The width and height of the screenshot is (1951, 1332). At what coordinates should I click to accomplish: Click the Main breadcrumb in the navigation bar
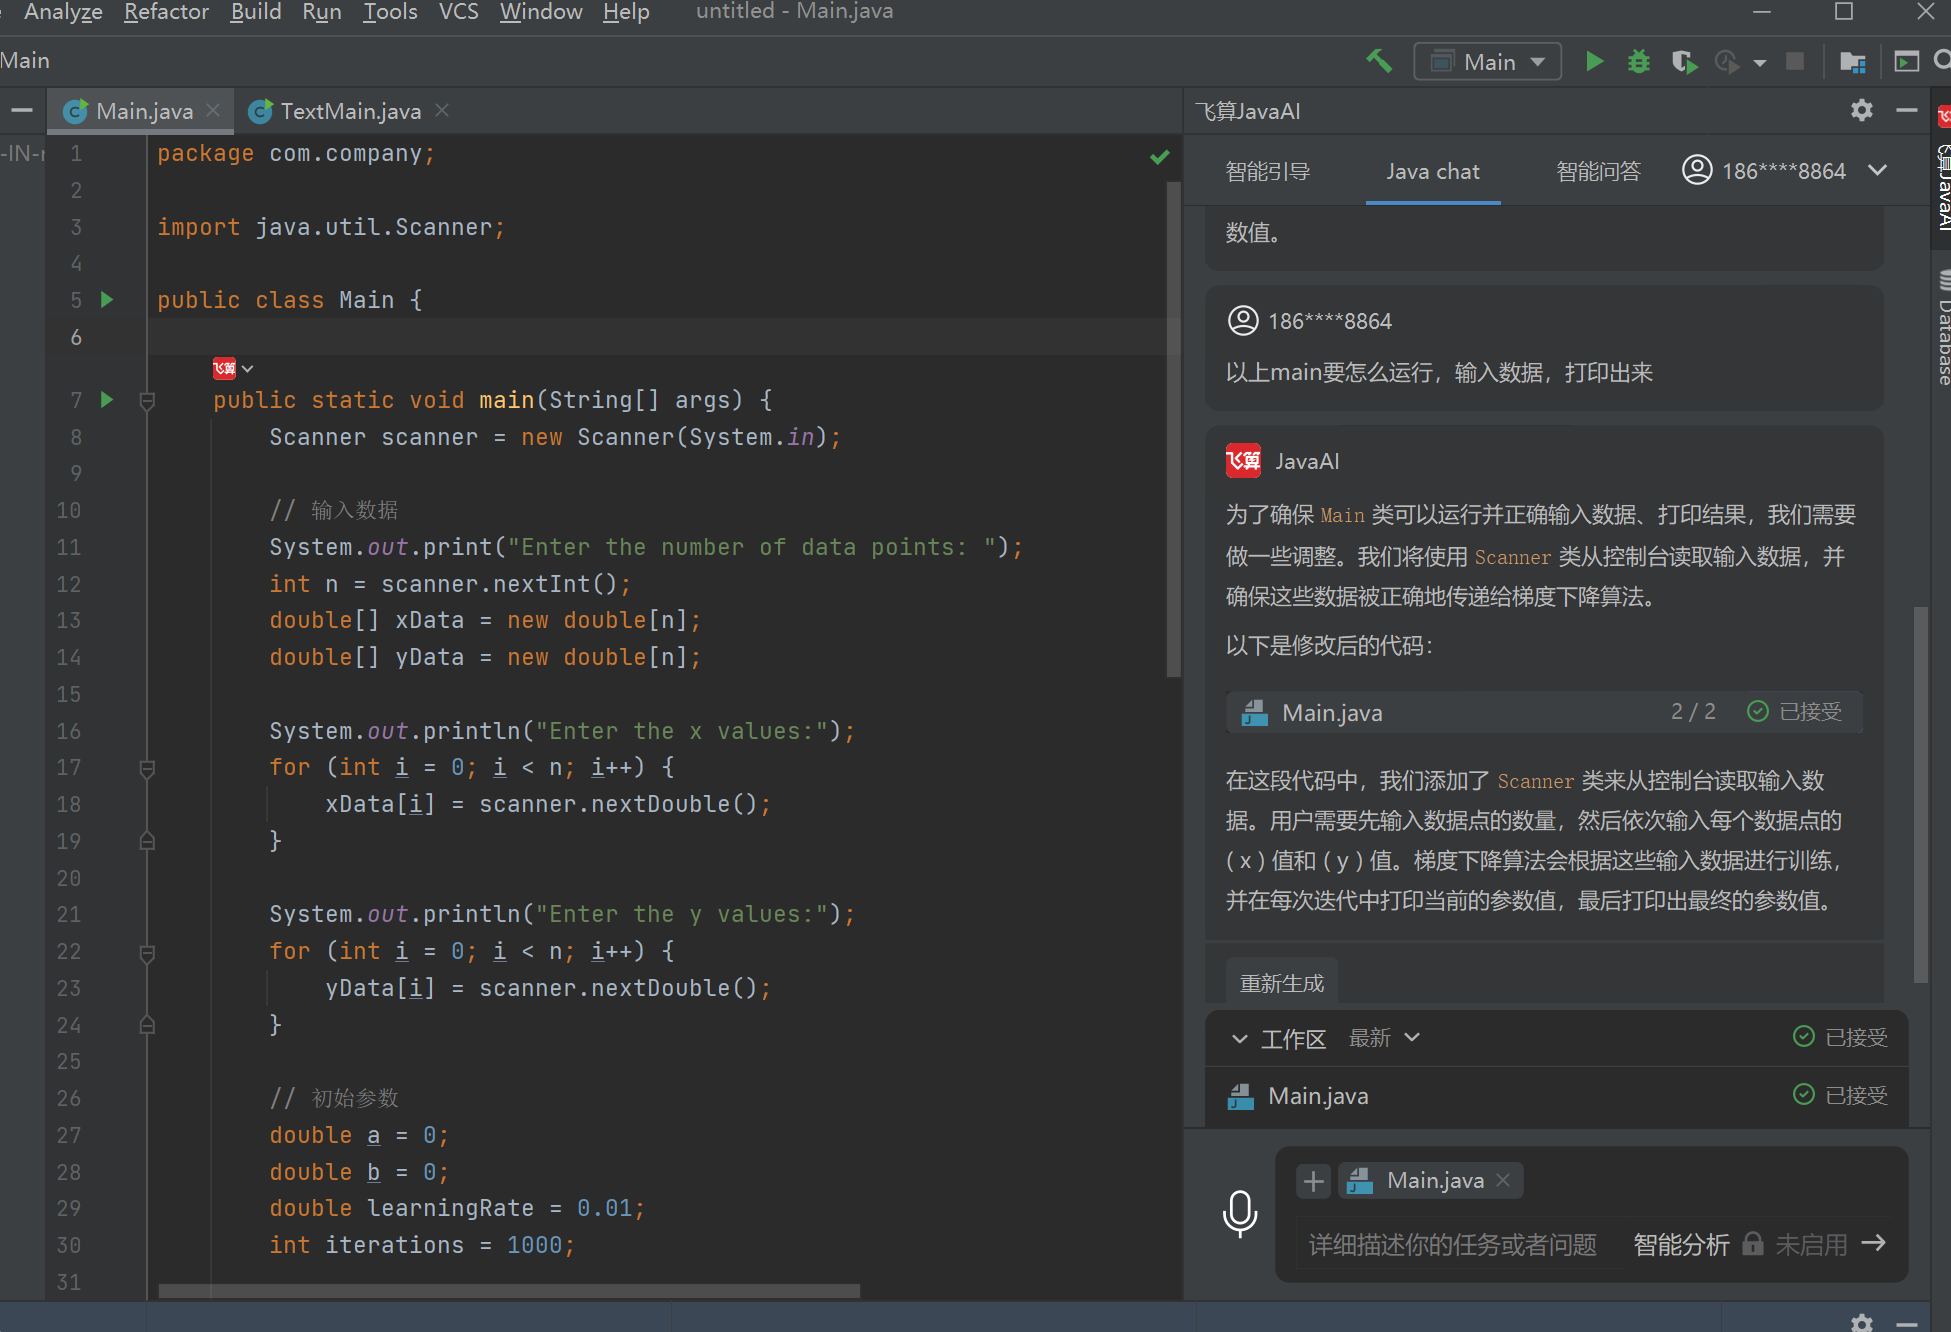coord(24,61)
